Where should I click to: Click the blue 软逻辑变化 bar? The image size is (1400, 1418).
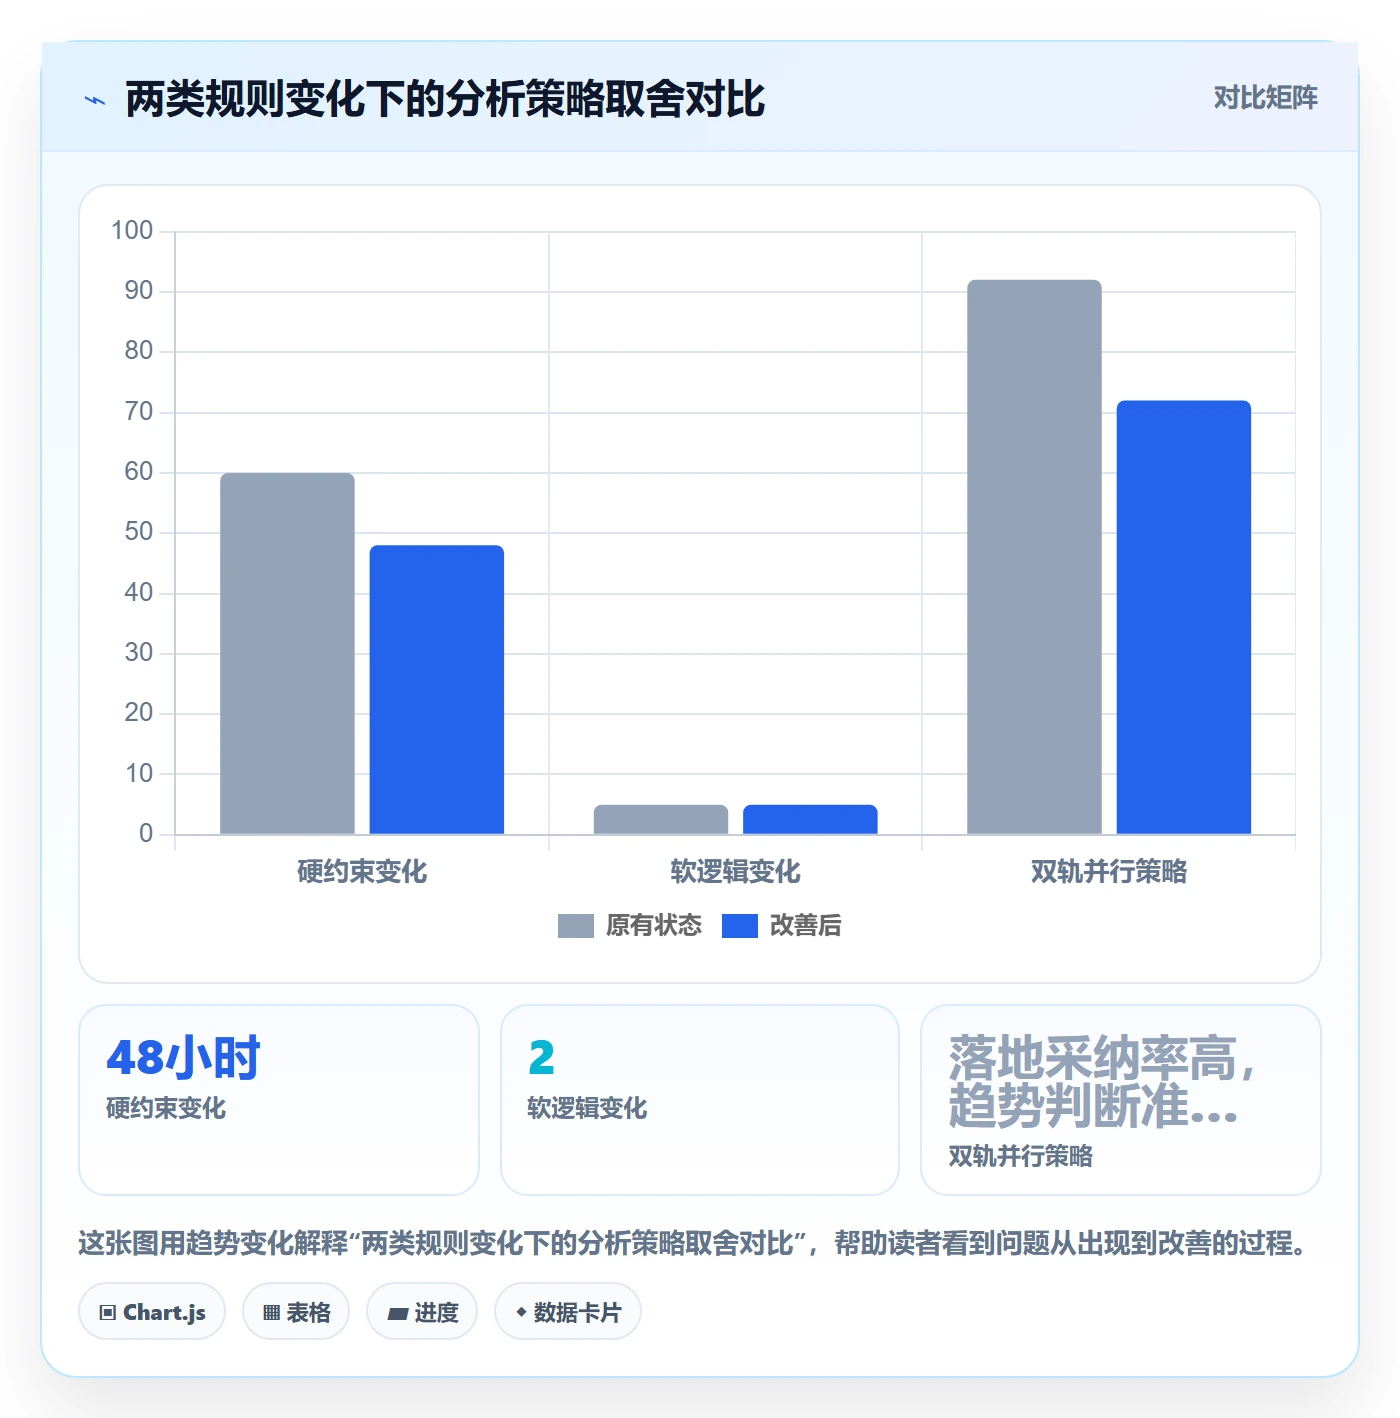[810, 819]
